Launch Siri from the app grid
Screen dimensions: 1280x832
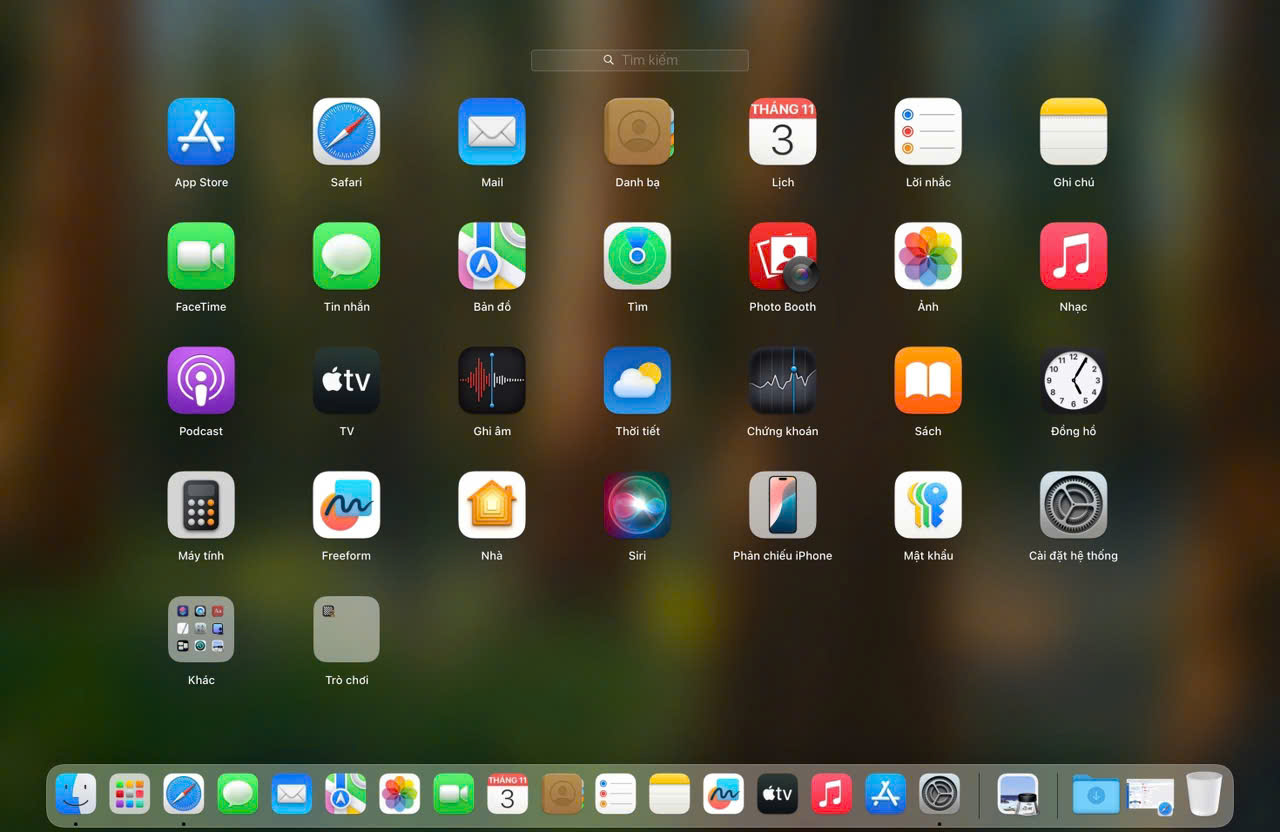[x=637, y=505]
